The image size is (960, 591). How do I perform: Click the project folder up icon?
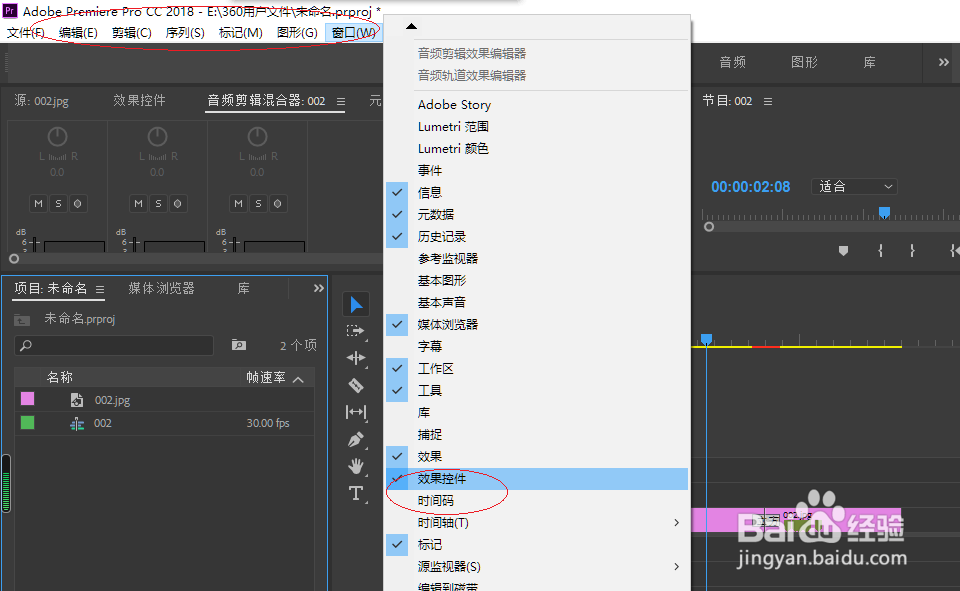22,319
